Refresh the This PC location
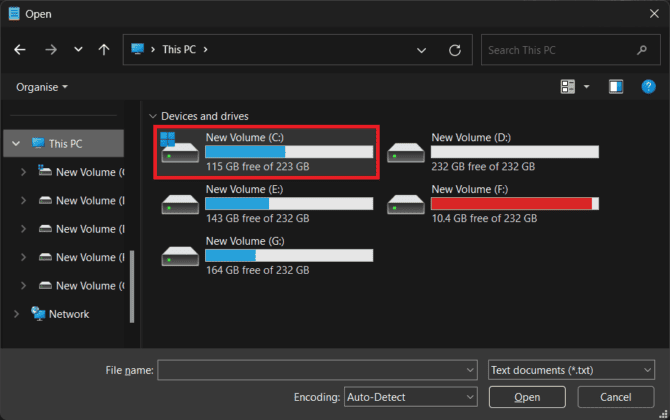The image size is (670, 420). tap(455, 49)
